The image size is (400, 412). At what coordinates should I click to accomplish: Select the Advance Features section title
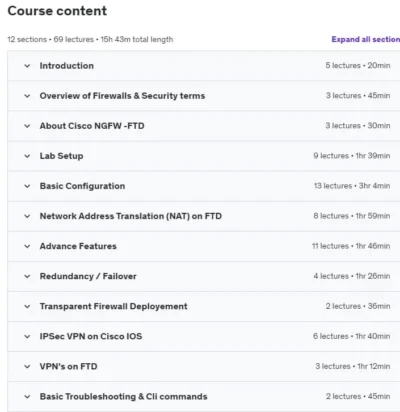tap(78, 246)
